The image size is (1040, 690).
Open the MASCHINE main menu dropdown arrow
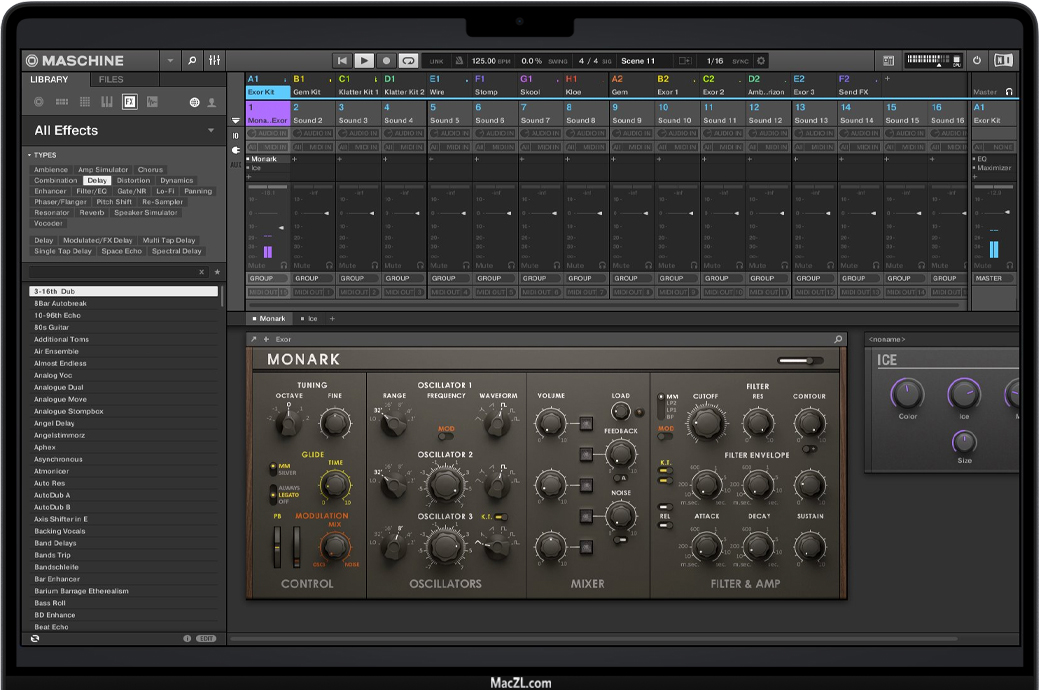170,61
